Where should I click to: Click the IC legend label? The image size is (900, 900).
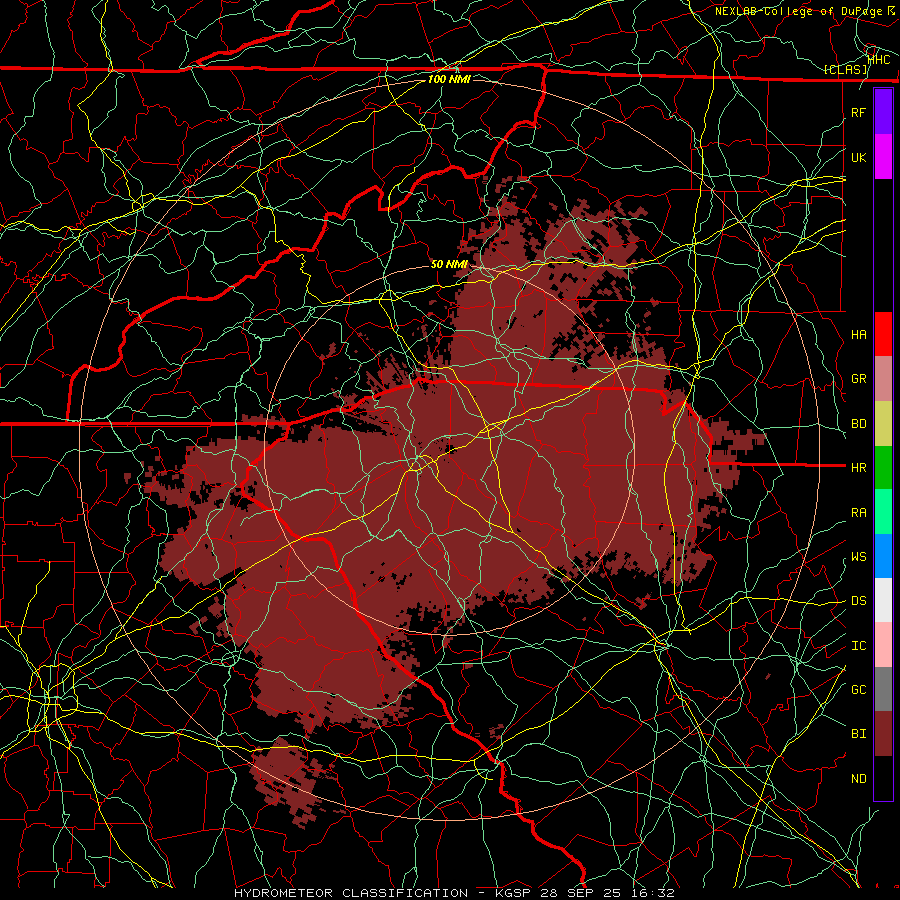pyautogui.click(x=858, y=646)
